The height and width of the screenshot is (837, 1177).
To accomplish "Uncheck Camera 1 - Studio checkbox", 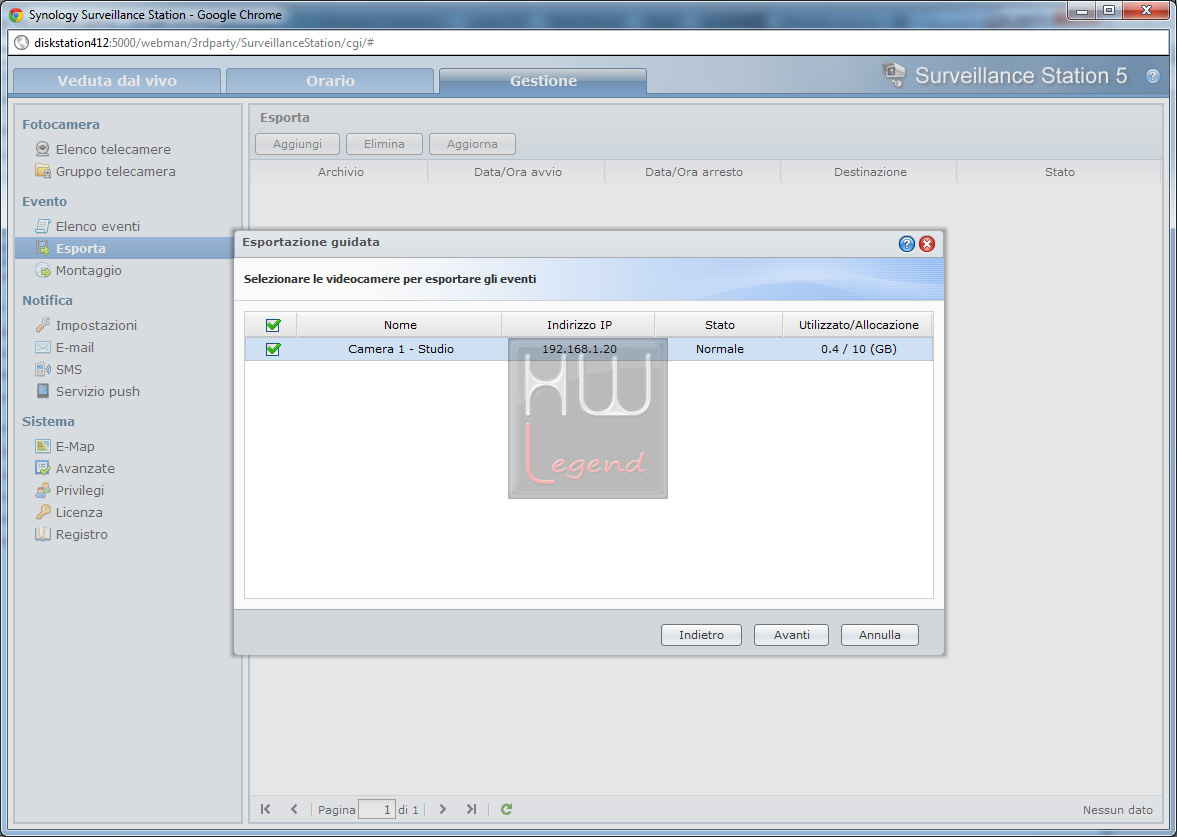I will click(273, 349).
